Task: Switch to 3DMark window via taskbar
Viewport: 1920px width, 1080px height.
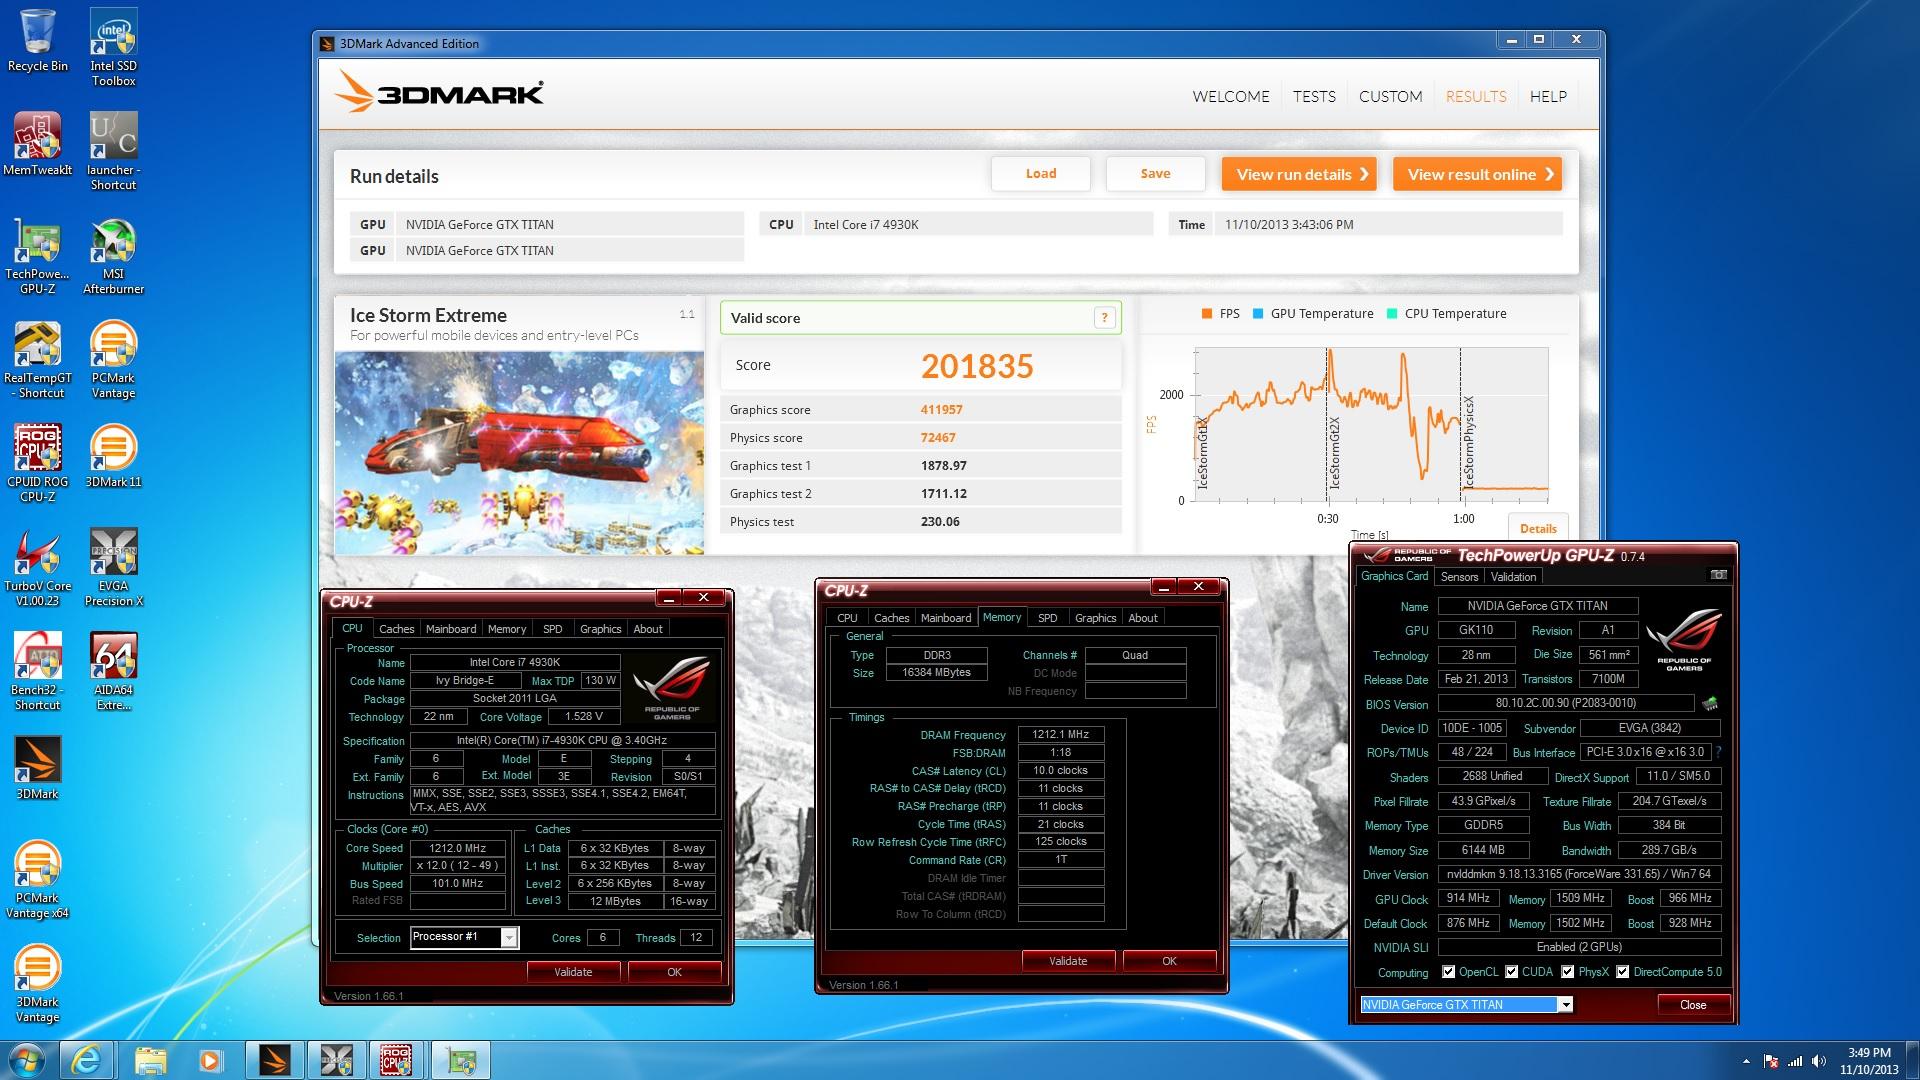Action: point(274,1060)
